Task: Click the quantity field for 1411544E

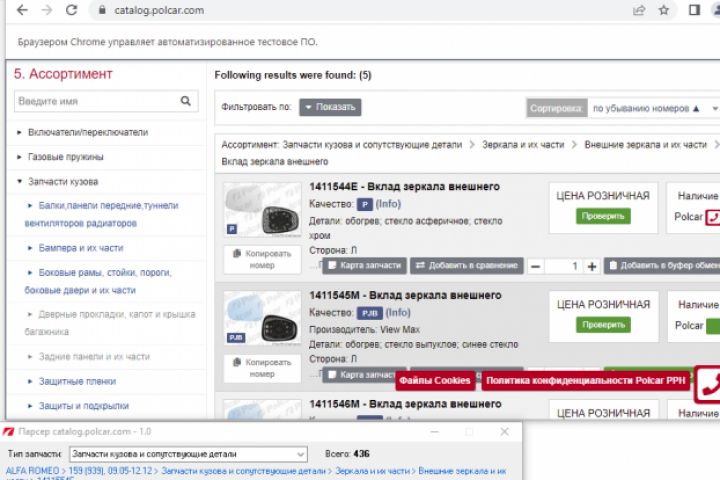Action: (x=563, y=266)
